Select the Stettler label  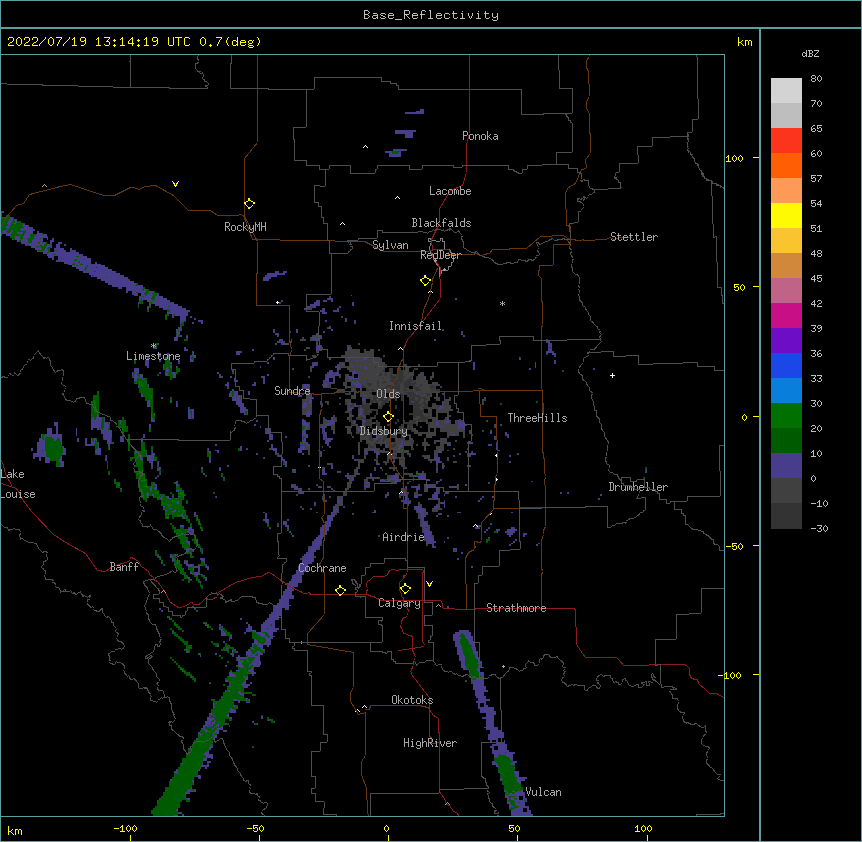[634, 237]
